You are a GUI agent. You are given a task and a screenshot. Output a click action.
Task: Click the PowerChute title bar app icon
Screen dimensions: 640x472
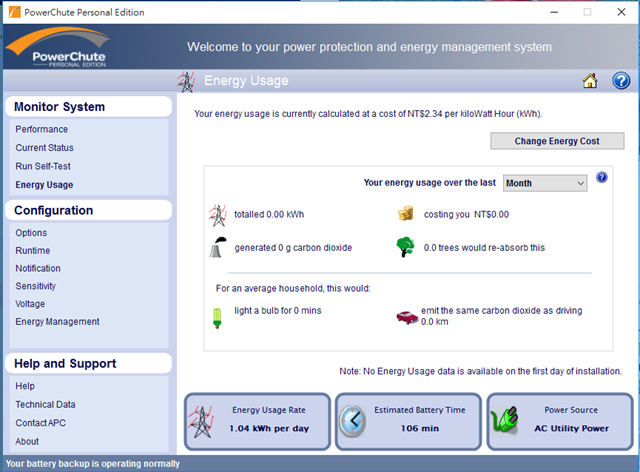coord(14,12)
